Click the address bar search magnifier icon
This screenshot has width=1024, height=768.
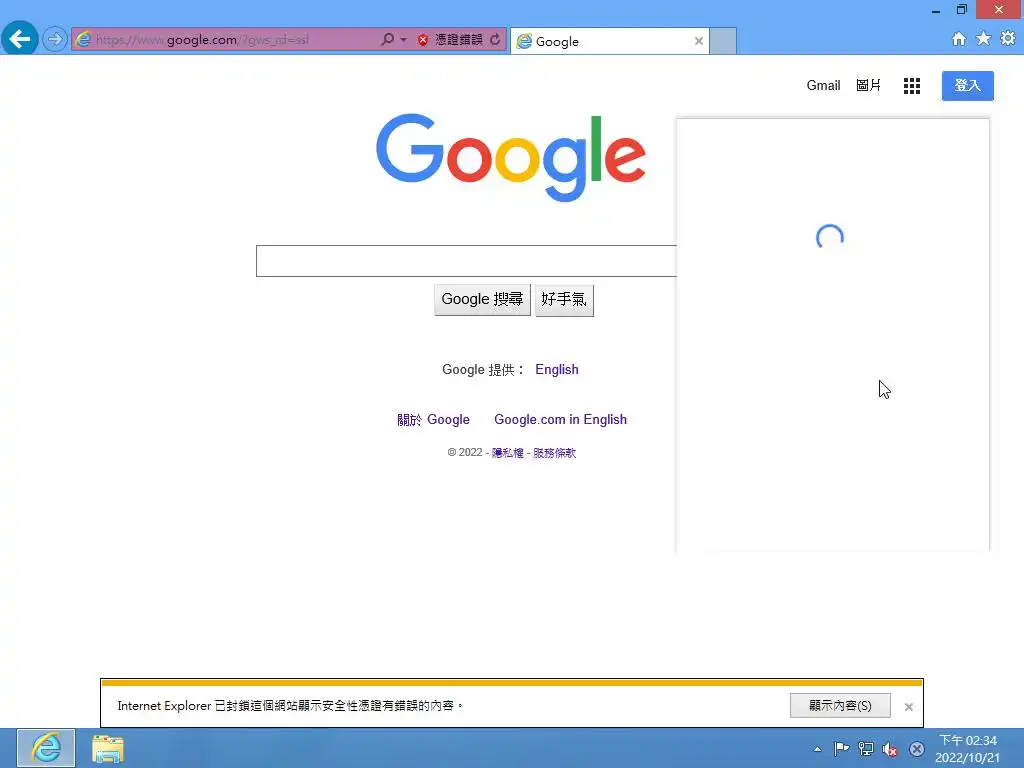(387, 39)
